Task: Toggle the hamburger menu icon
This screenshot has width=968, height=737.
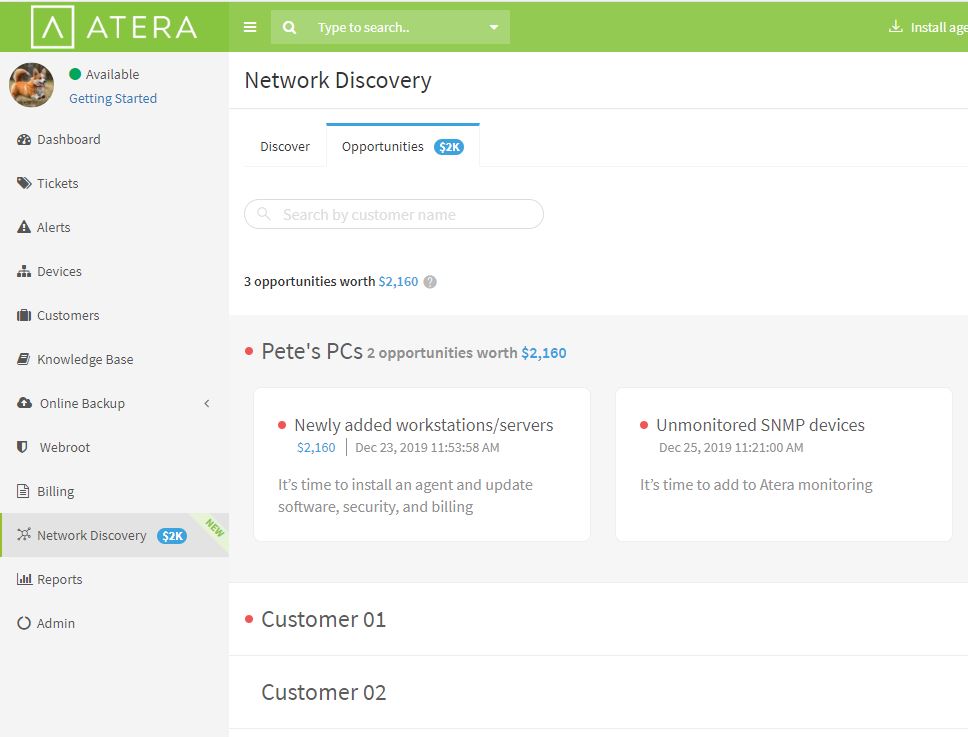Action: click(249, 27)
